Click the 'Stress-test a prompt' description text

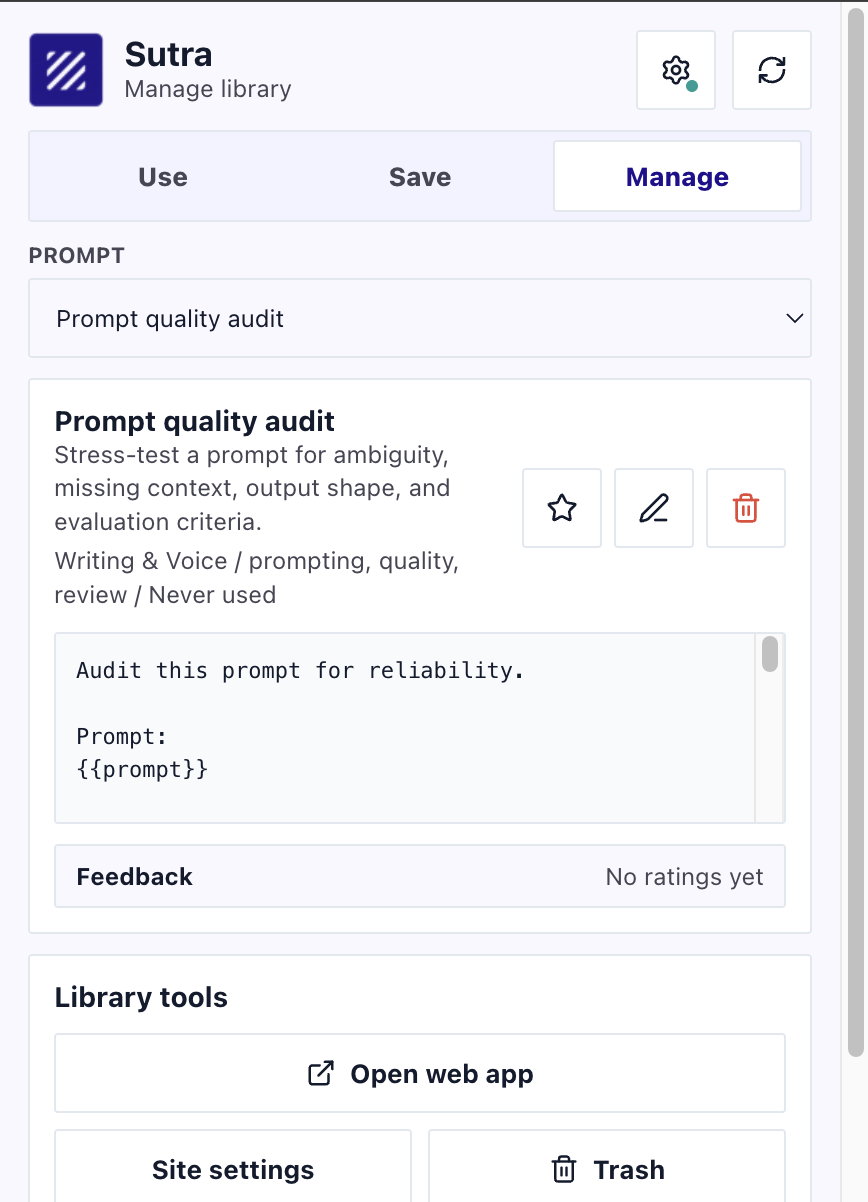click(x=253, y=489)
